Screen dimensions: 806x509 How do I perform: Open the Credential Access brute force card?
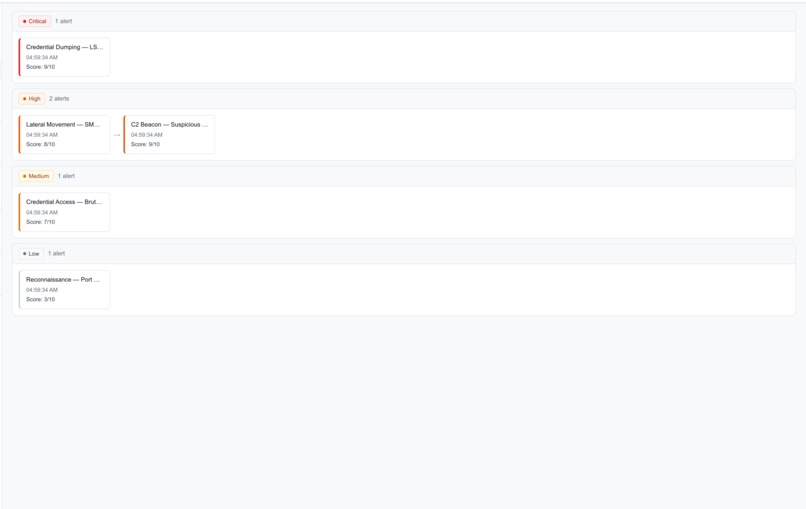pos(64,212)
